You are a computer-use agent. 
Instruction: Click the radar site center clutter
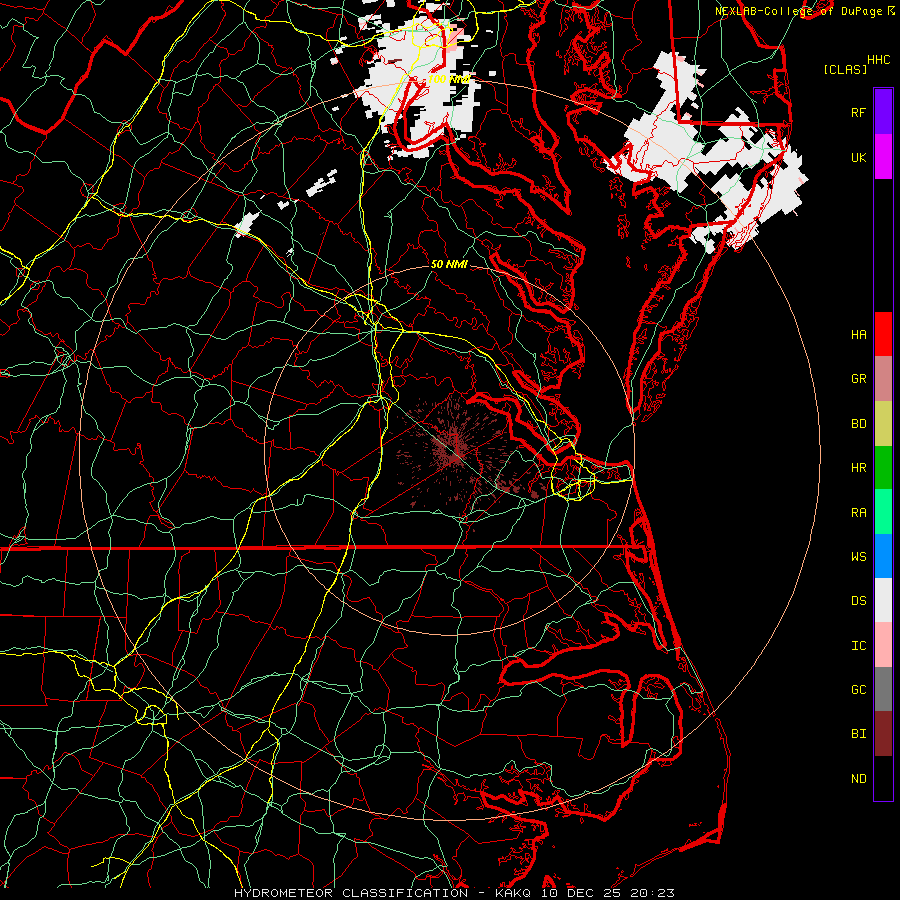[455, 451]
